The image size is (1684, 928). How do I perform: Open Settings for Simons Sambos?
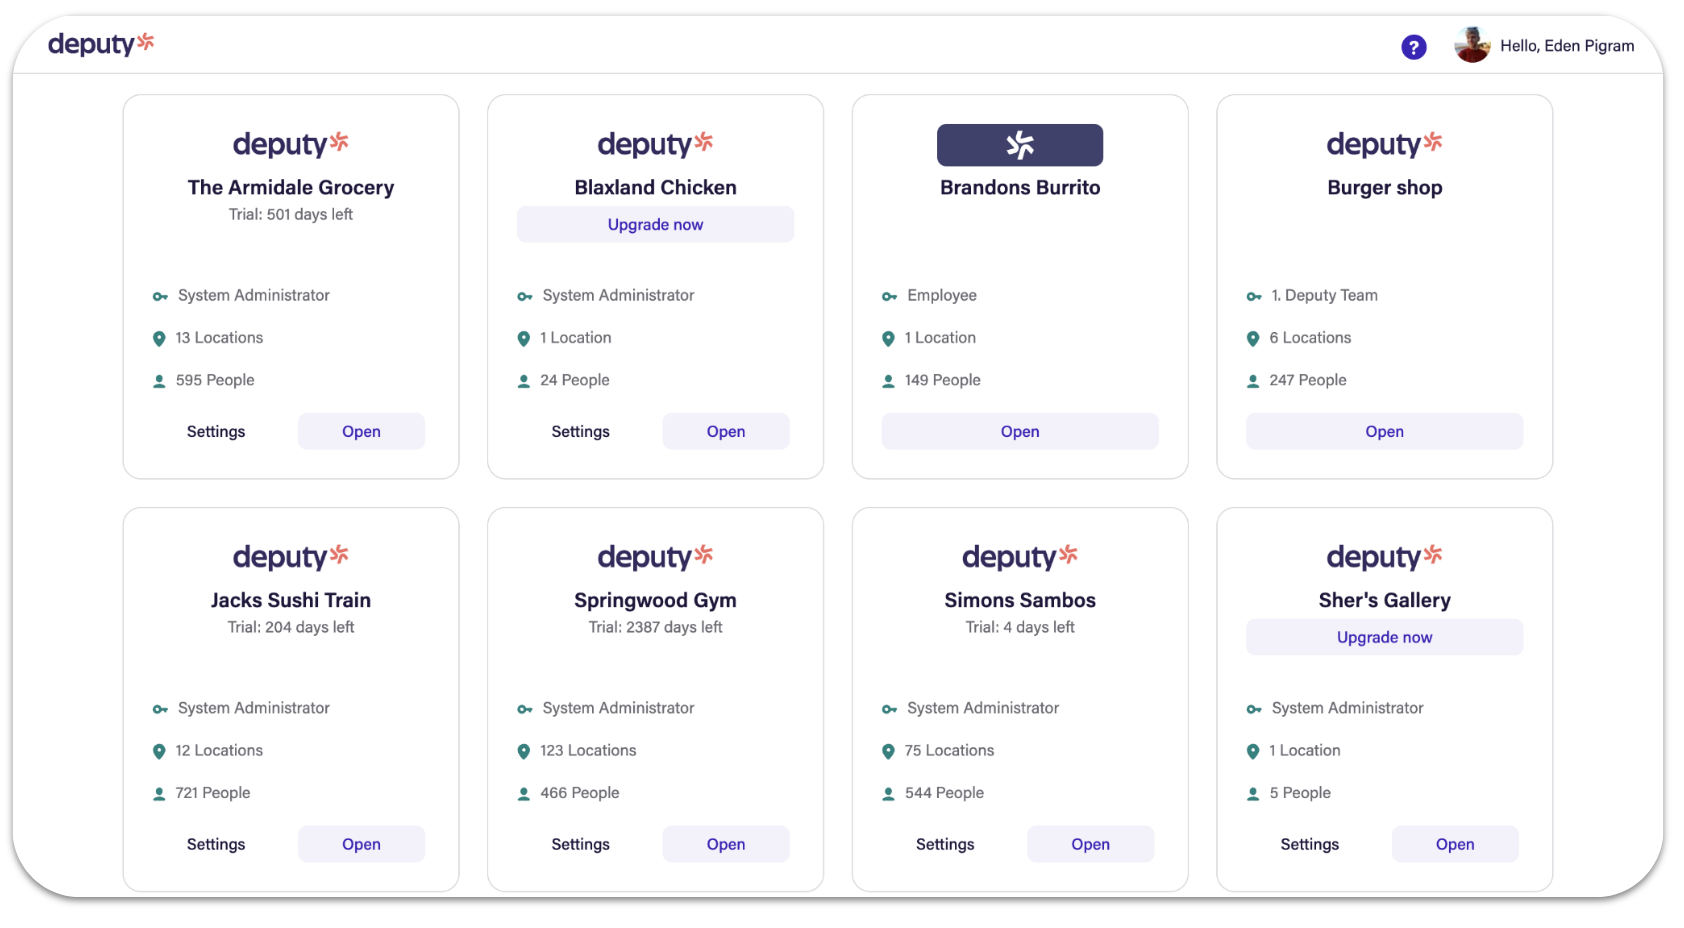click(945, 844)
